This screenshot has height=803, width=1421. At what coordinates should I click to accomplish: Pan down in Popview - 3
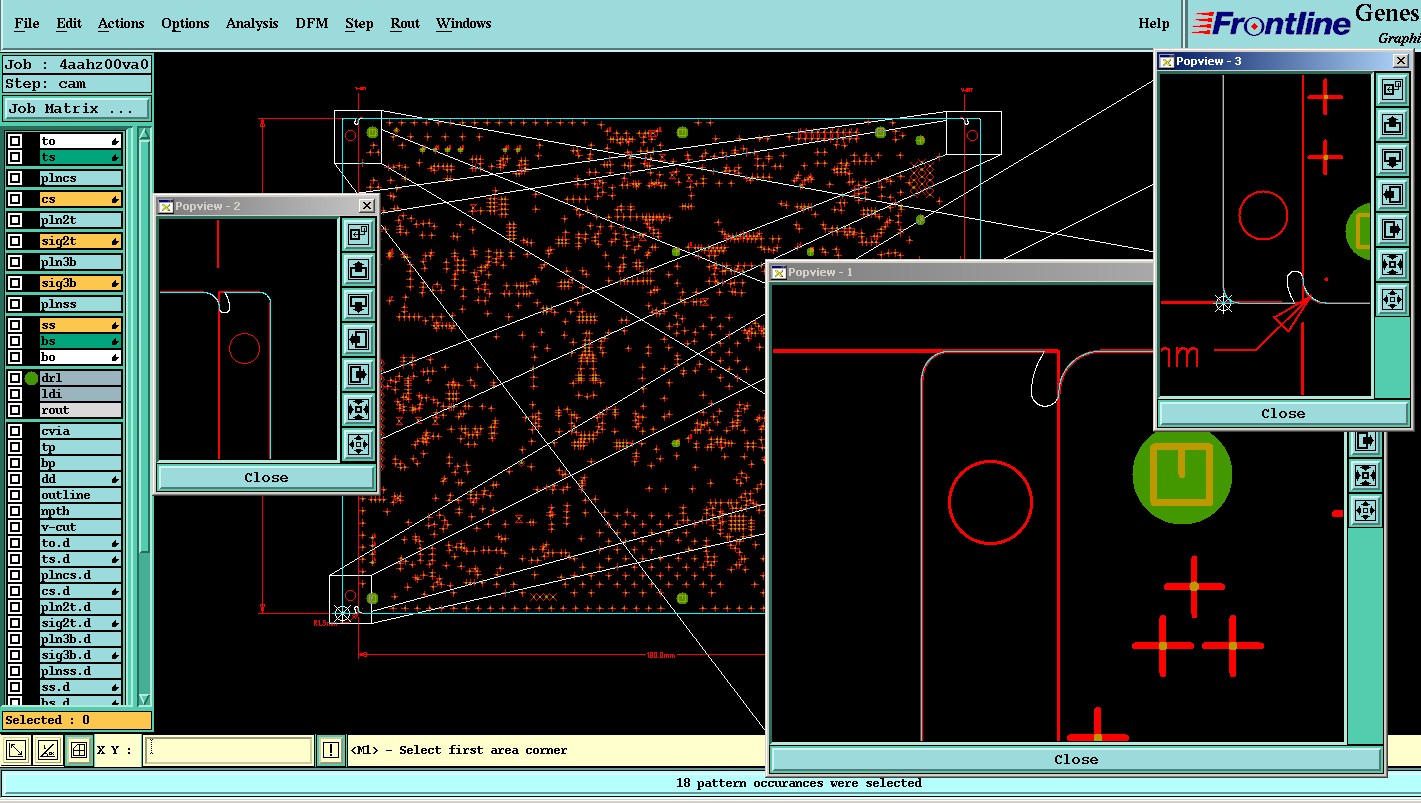tap(1392, 160)
